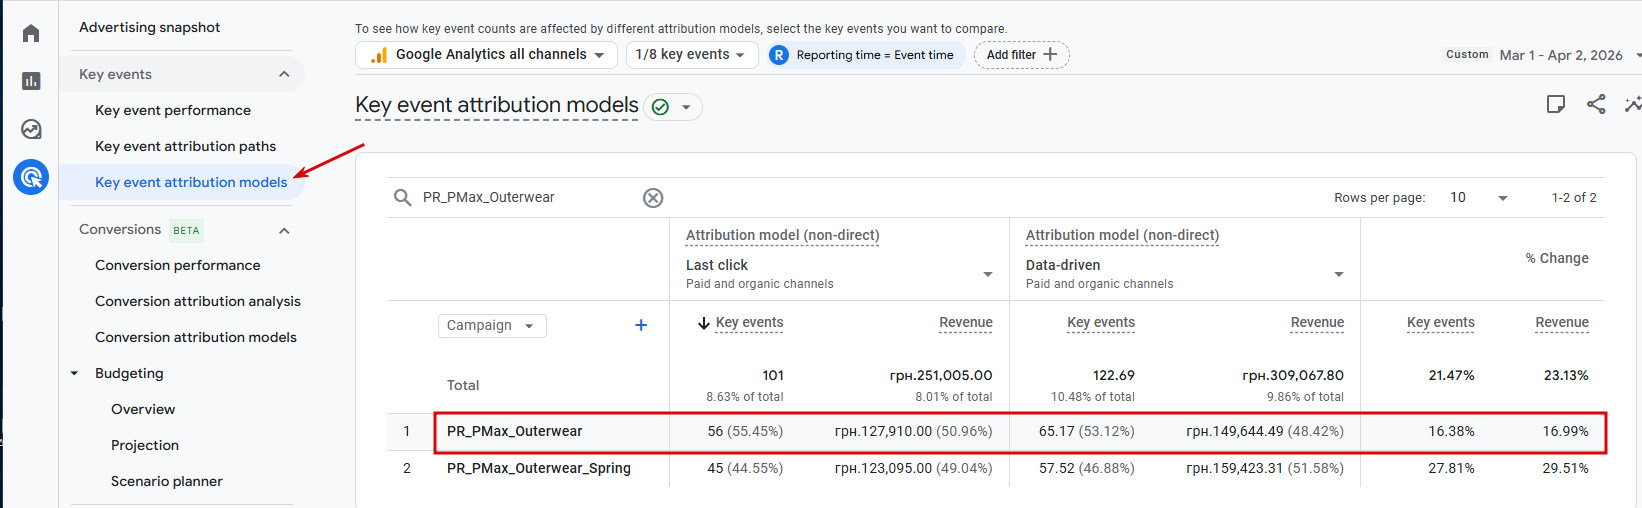The width and height of the screenshot is (1642, 508).
Task: Open the 1/8 key events selector
Action: 691,55
